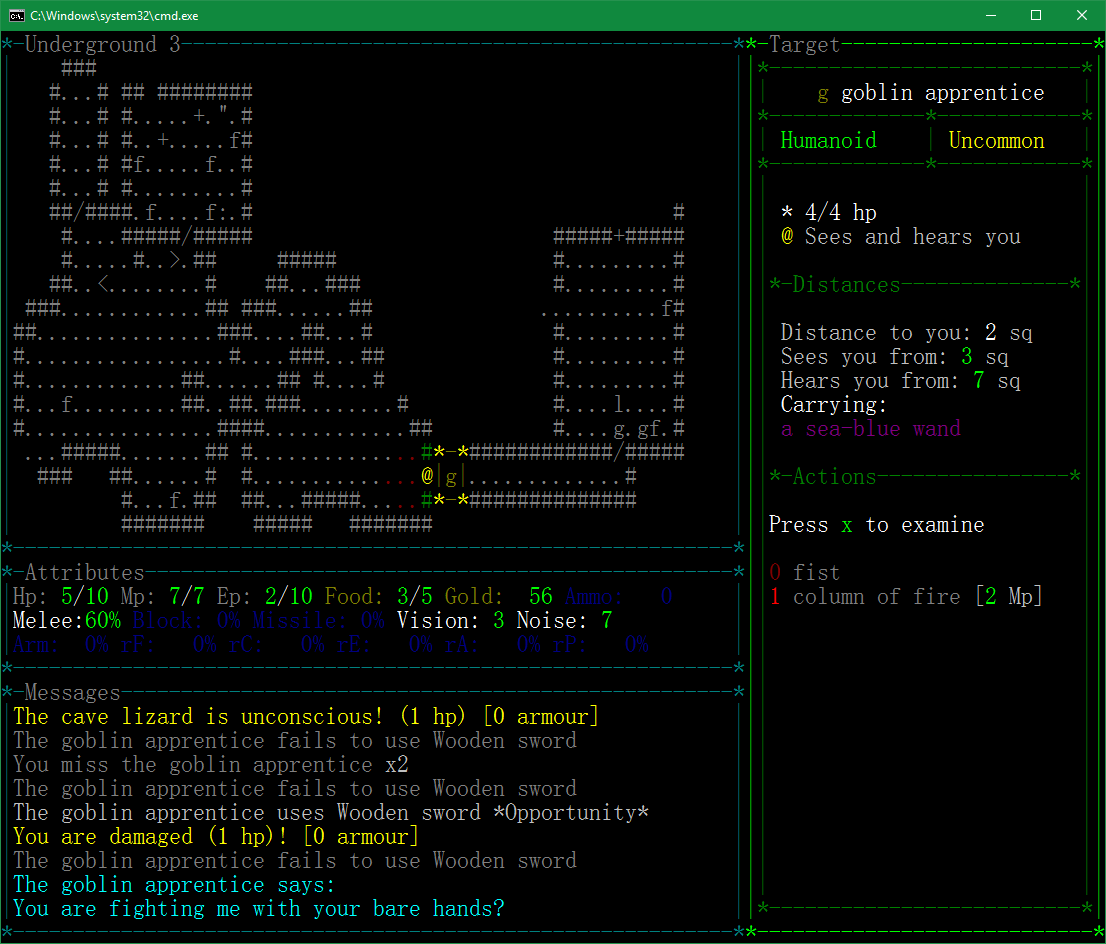The height and width of the screenshot is (944, 1106).
Task: Click 'Hears you from: 7 sq'
Action: [901, 380]
